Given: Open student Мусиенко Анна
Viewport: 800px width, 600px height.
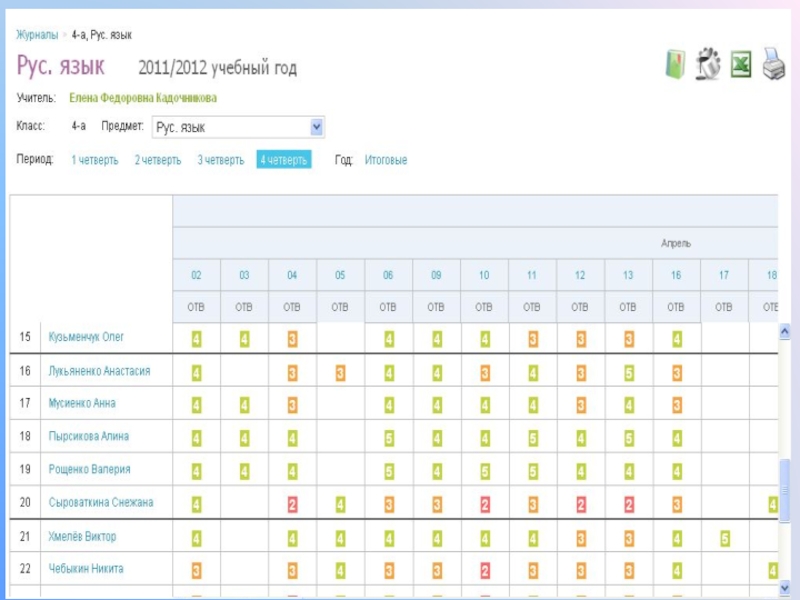Looking at the screenshot, I should 82,404.
